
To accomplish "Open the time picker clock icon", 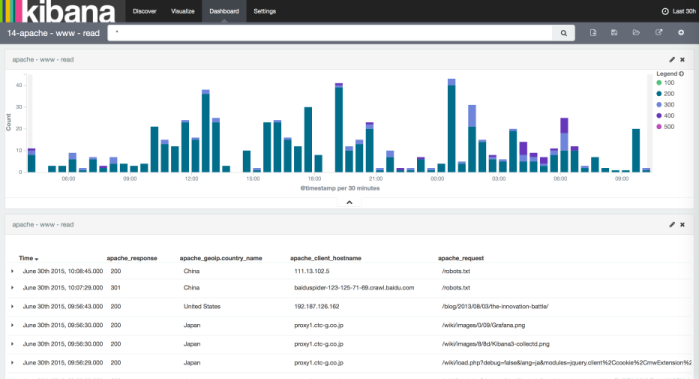I will (665, 11).
